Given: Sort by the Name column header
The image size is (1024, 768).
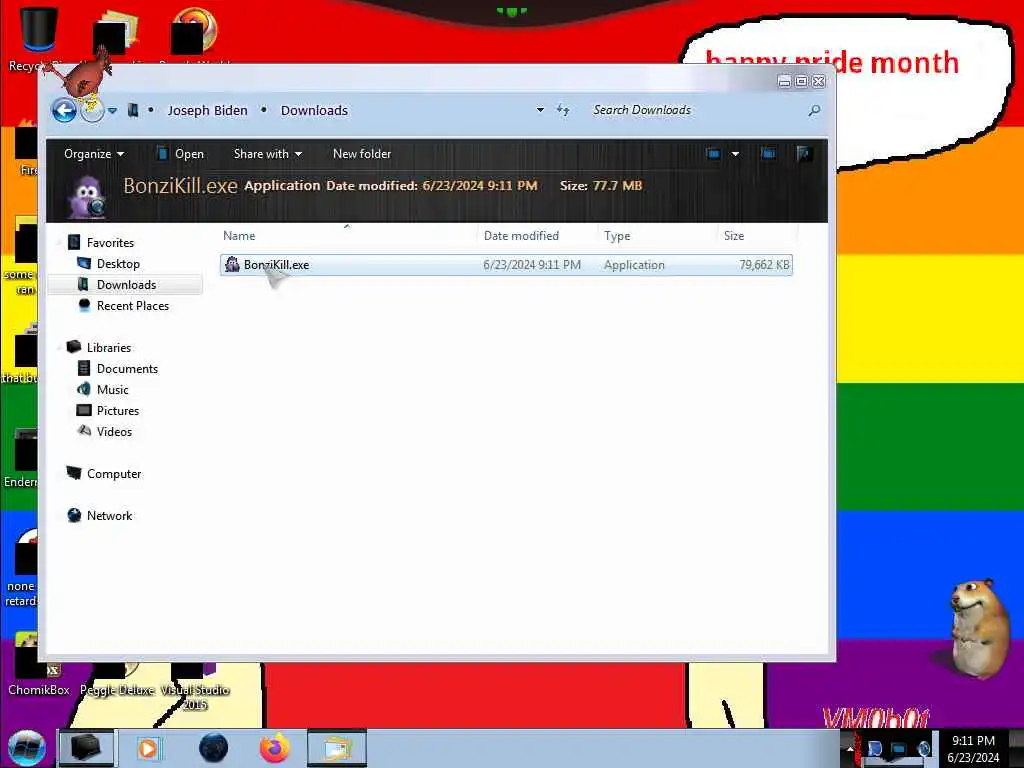Looking at the screenshot, I should click(x=239, y=236).
